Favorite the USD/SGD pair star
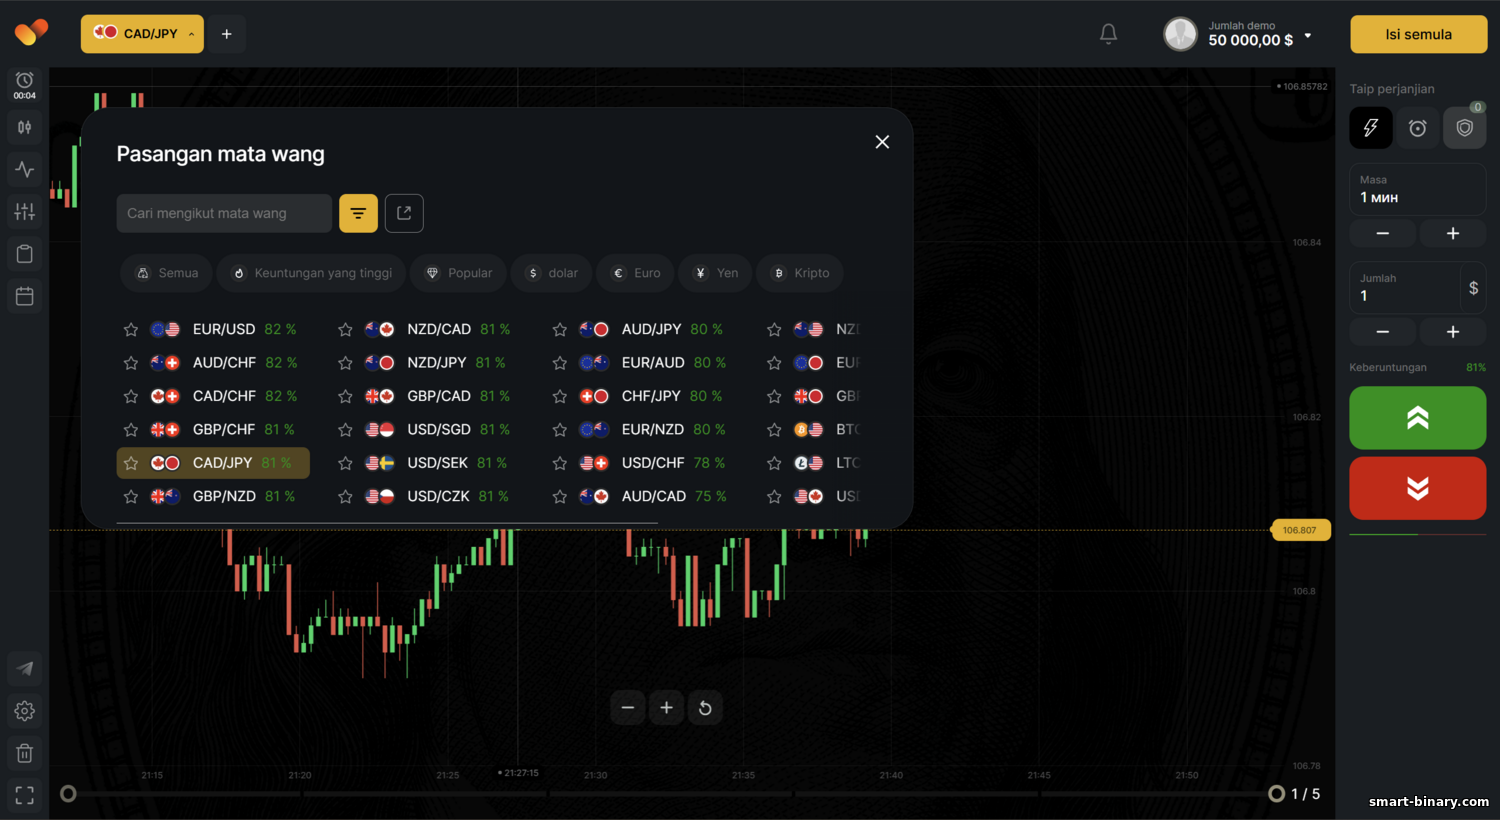1500x820 pixels. (x=345, y=430)
